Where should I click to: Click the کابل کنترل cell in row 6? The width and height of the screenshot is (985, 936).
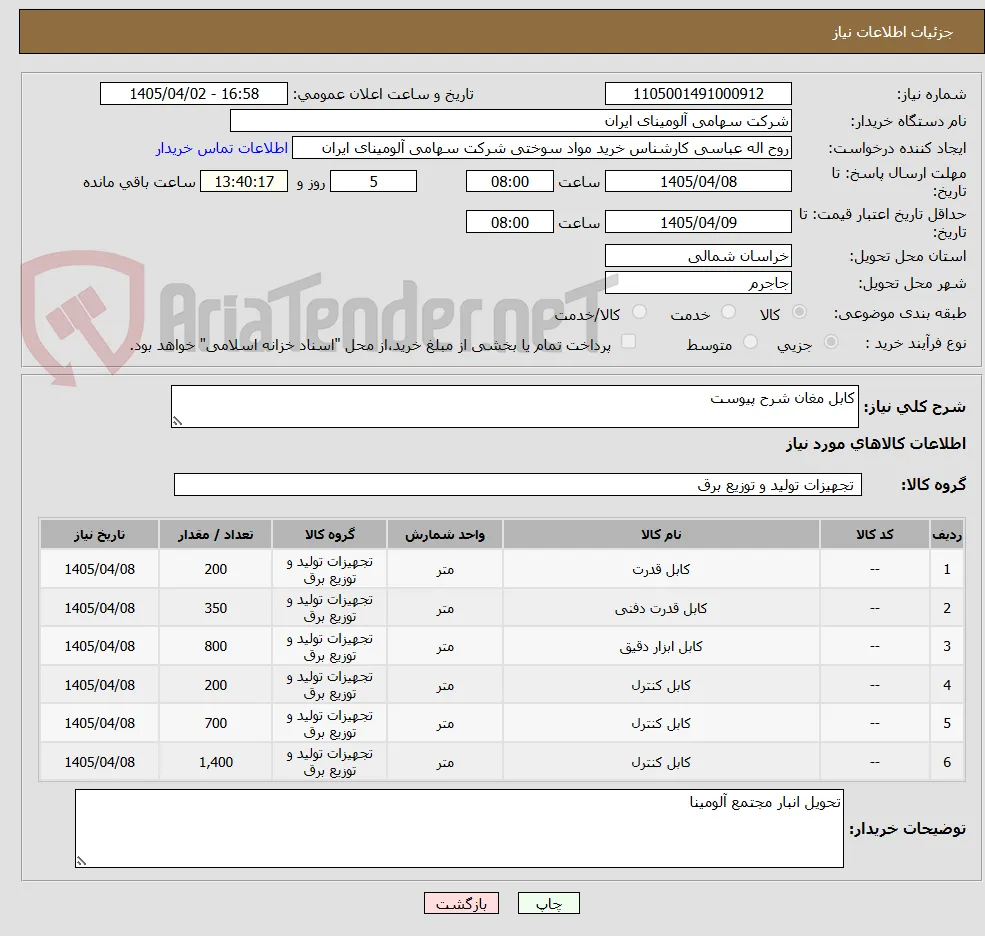pyautogui.click(x=661, y=762)
